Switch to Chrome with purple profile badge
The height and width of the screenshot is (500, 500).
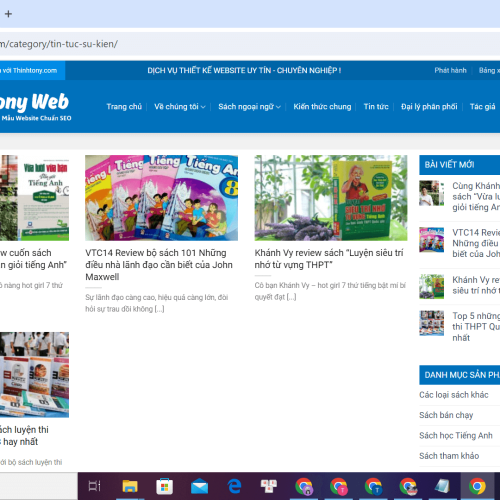click(x=304, y=486)
